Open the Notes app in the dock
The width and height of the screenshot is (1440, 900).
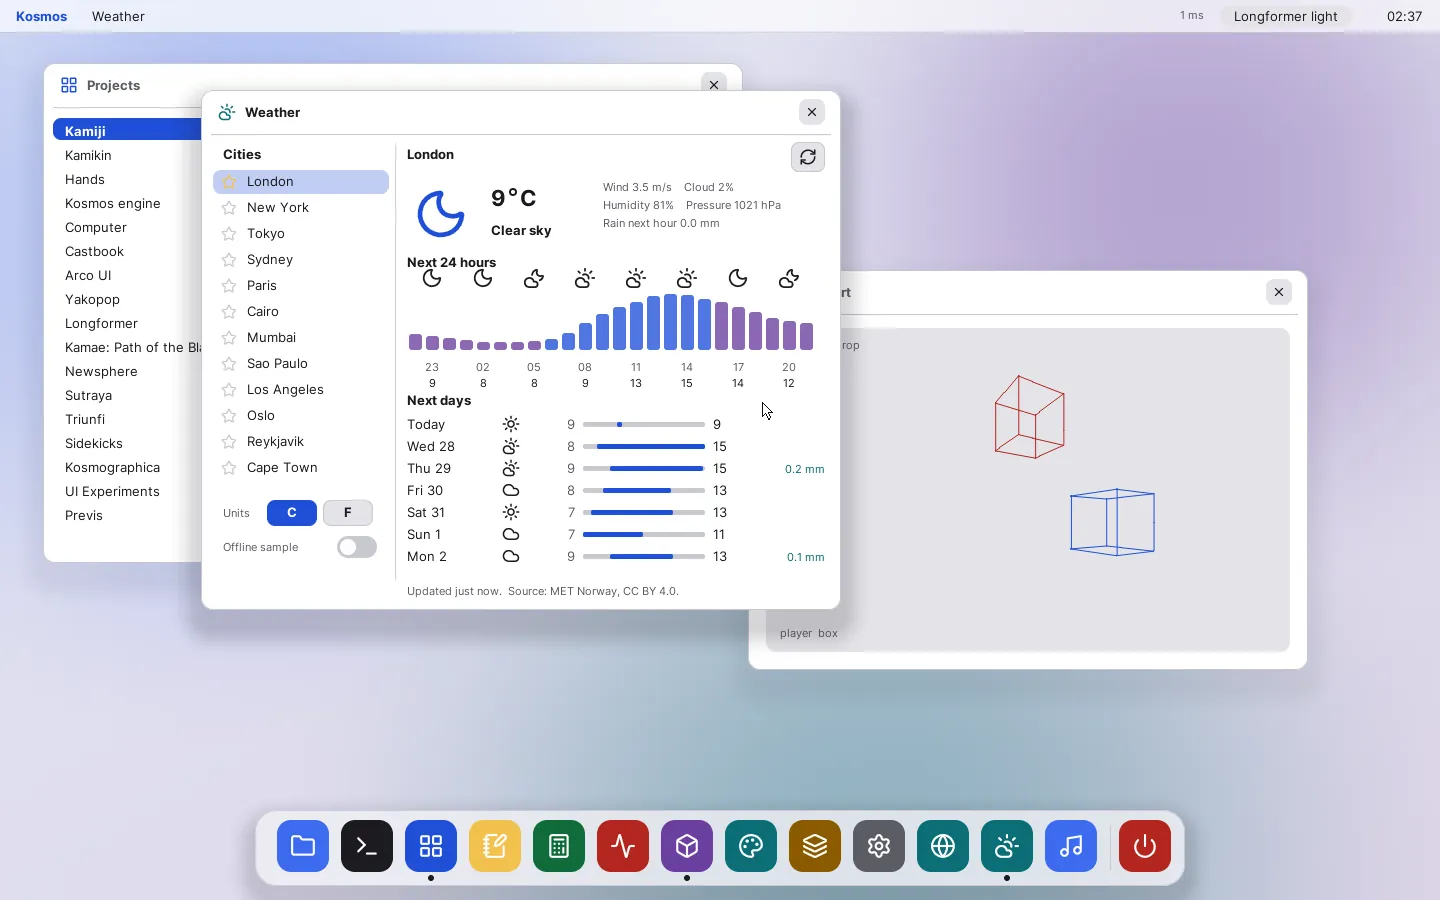[x=495, y=846]
